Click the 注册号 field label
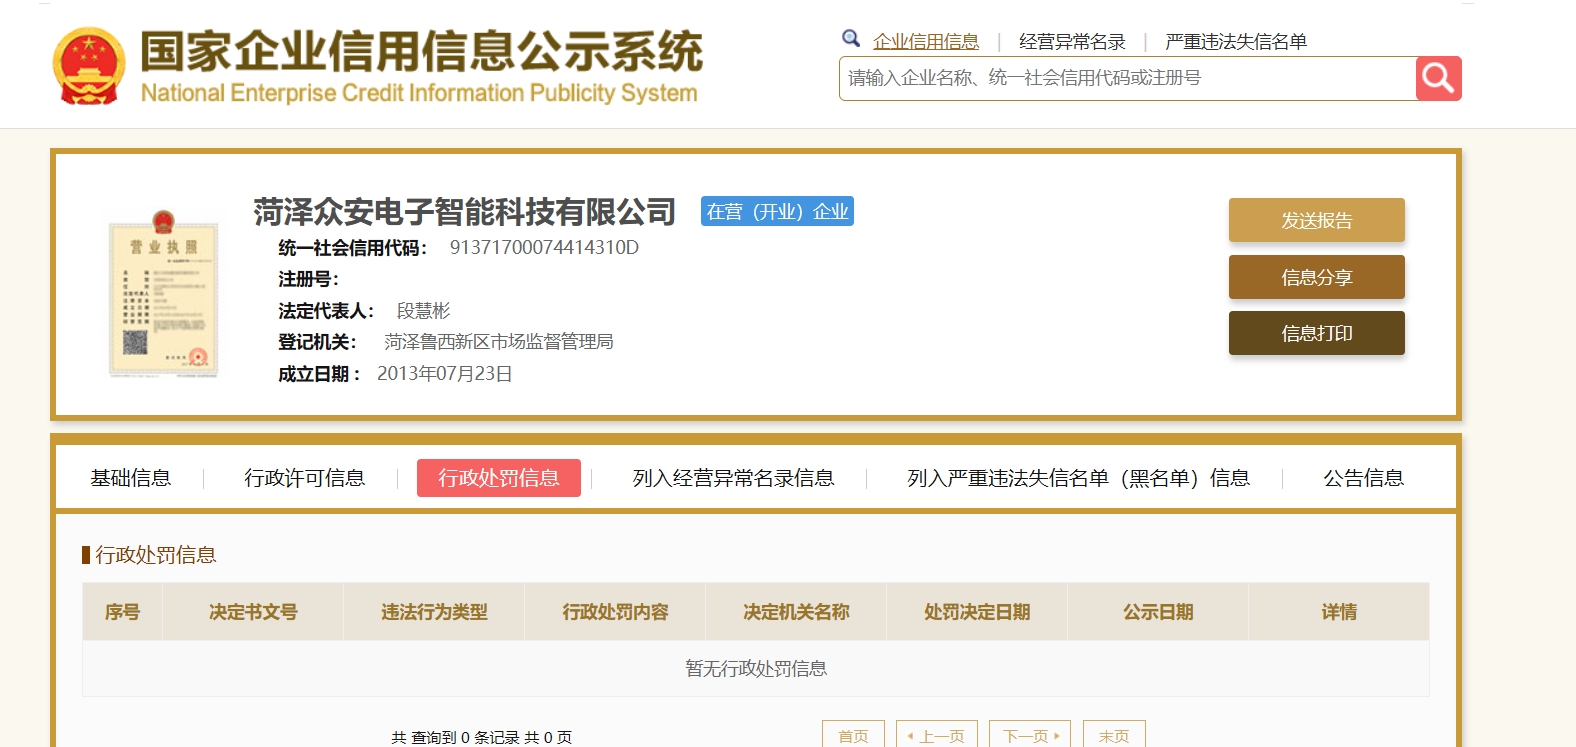1576x747 pixels. (x=309, y=279)
